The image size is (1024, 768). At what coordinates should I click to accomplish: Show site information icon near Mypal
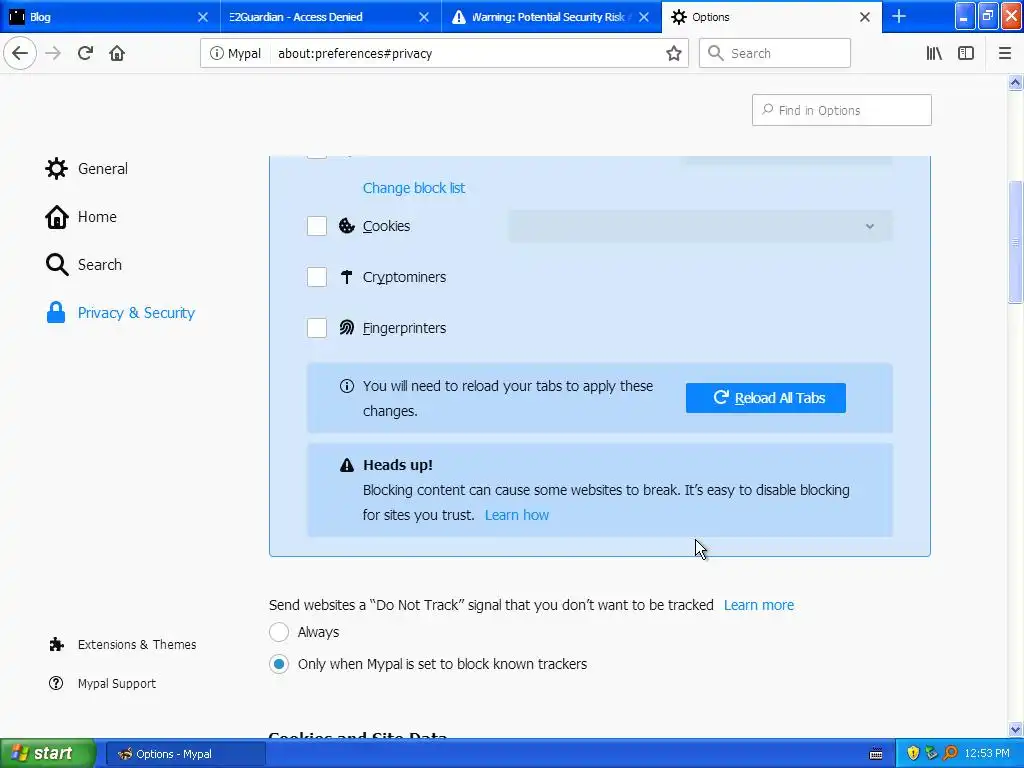pyautogui.click(x=216, y=54)
